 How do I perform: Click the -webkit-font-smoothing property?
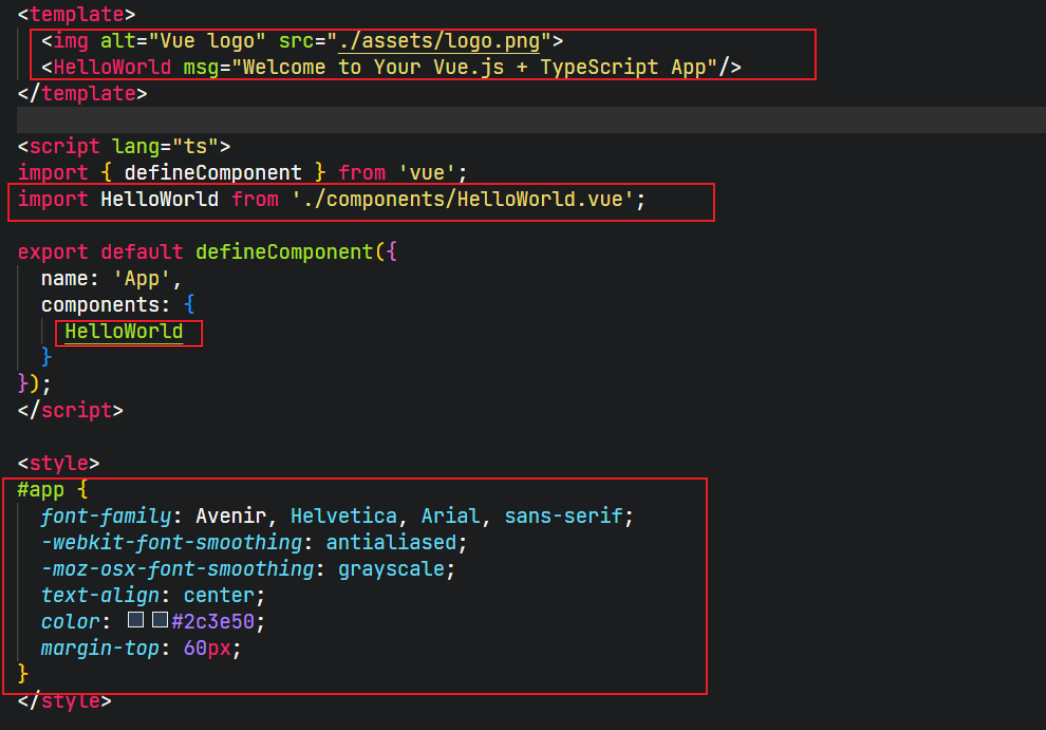coord(171,542)
